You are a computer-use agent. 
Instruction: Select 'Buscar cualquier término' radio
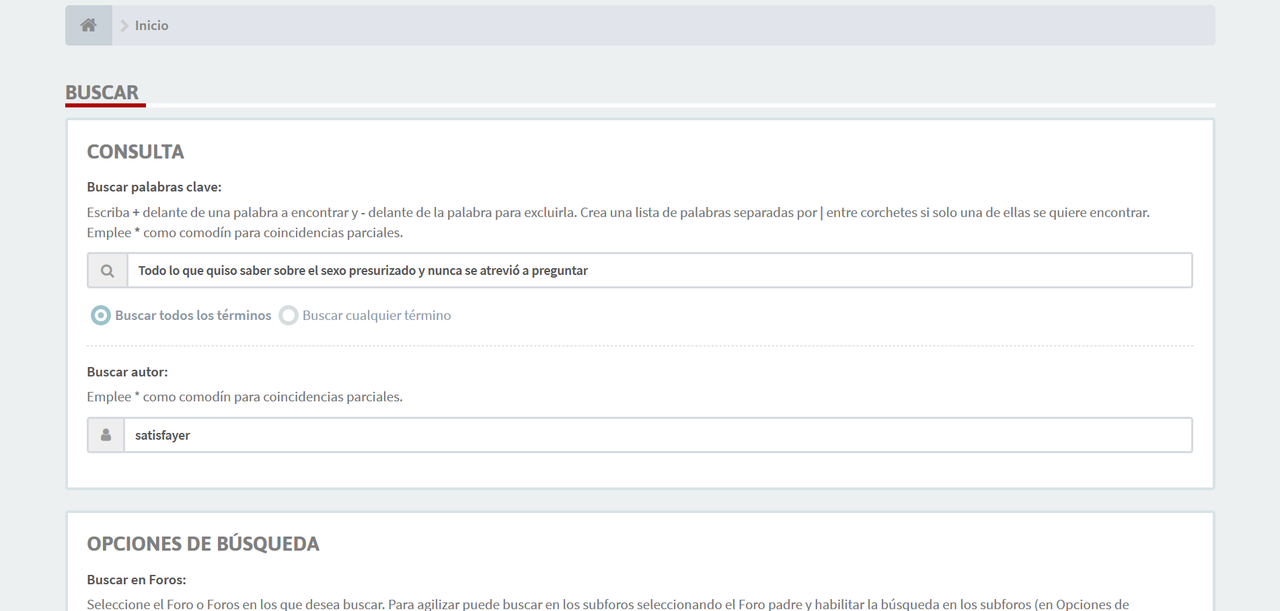click(288, 315)
